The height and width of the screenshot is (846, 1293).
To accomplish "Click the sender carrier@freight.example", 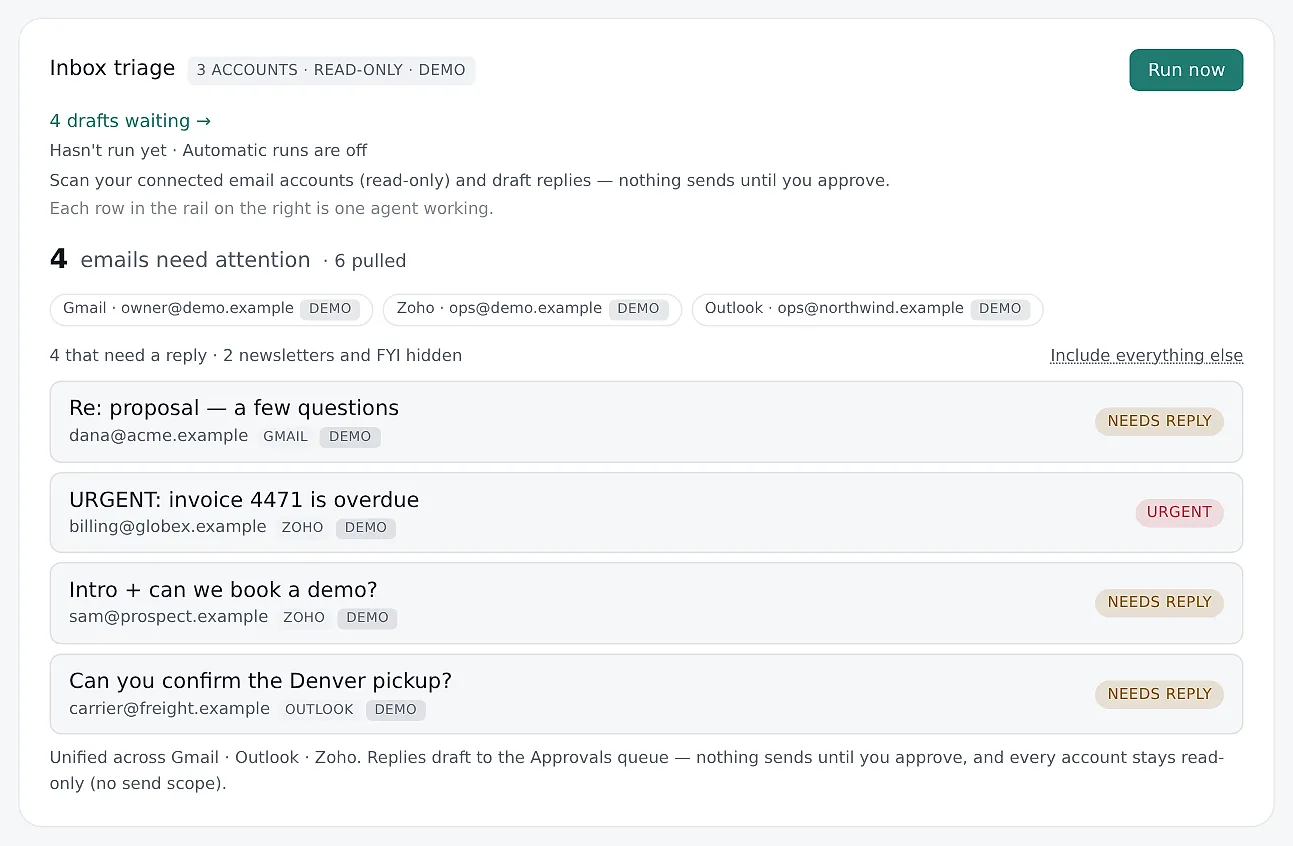I will pyautogui.click(x=169, y=709).
